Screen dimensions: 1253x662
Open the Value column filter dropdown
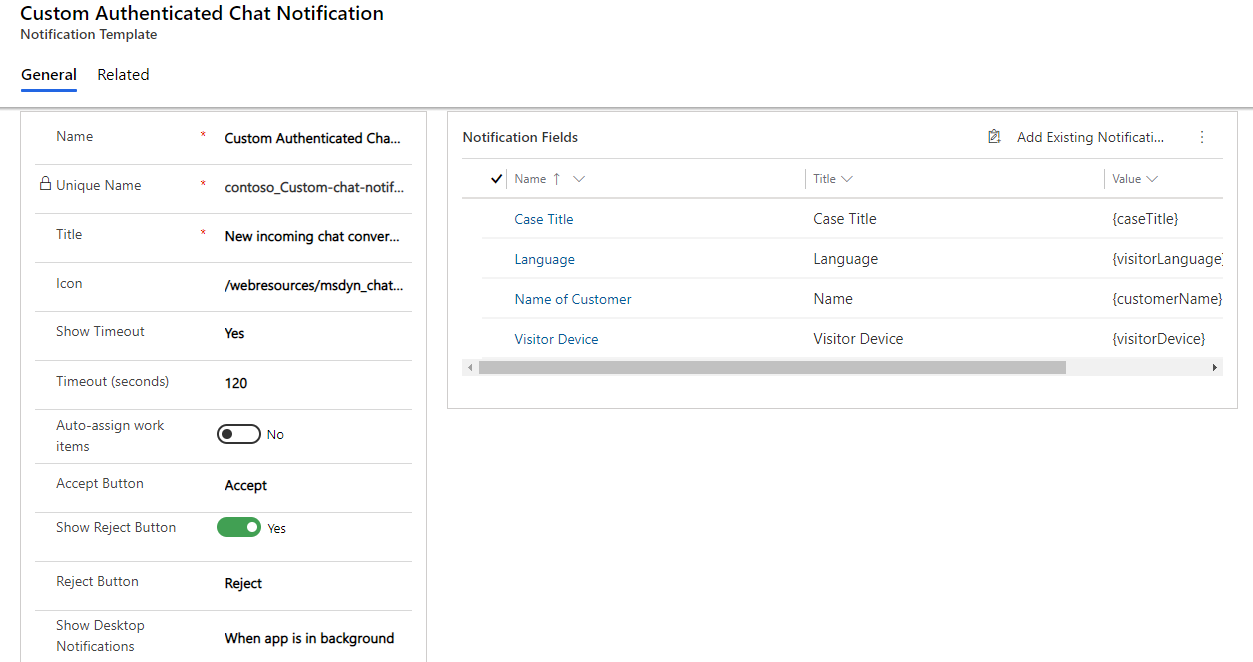coord(1150,178)
